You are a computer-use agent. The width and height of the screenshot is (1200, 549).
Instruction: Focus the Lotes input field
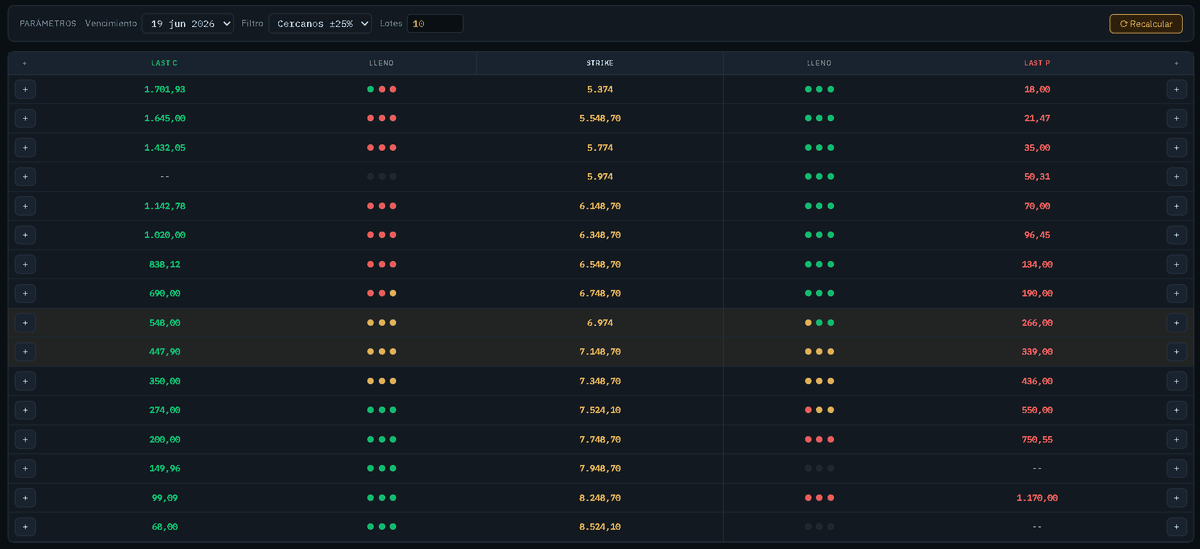pos(435,23)
